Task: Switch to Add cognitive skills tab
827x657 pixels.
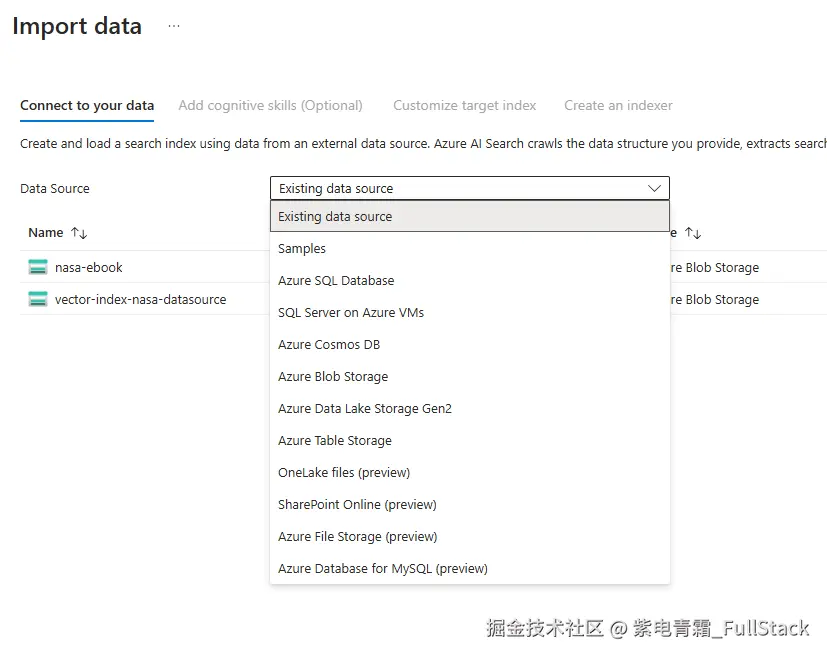Action: tap(270, 105)
